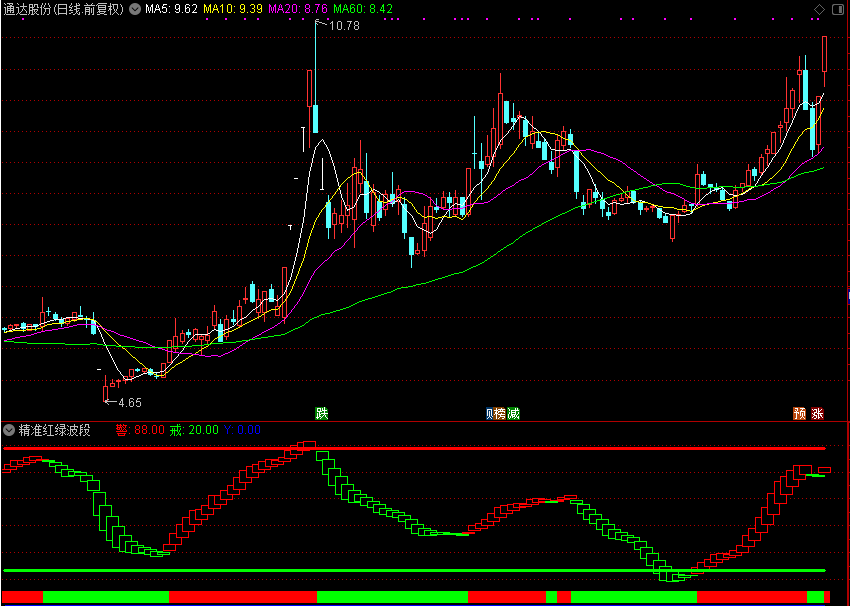The height and width of the screenshot is (606, 850).
Task: Click the green 减 marker icon
Action: tap(514, 413)
